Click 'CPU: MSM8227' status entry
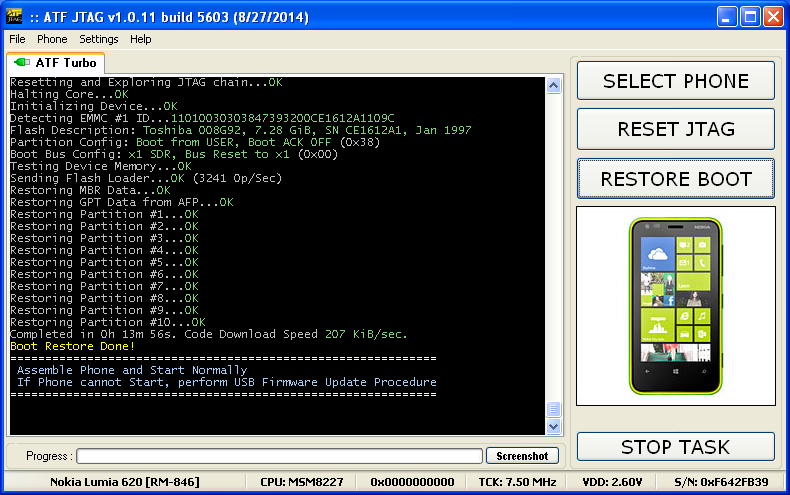Viewport: 790px width, 495px height. click(301, 482)
